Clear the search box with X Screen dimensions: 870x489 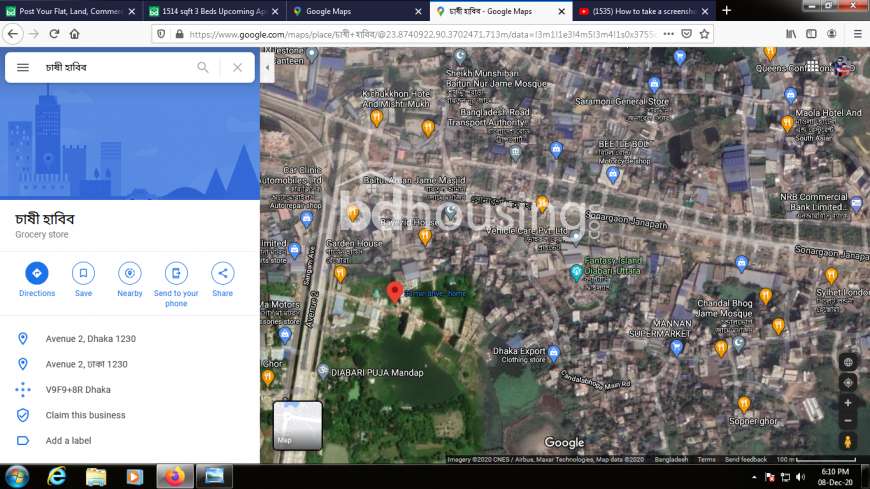point(237,67)
